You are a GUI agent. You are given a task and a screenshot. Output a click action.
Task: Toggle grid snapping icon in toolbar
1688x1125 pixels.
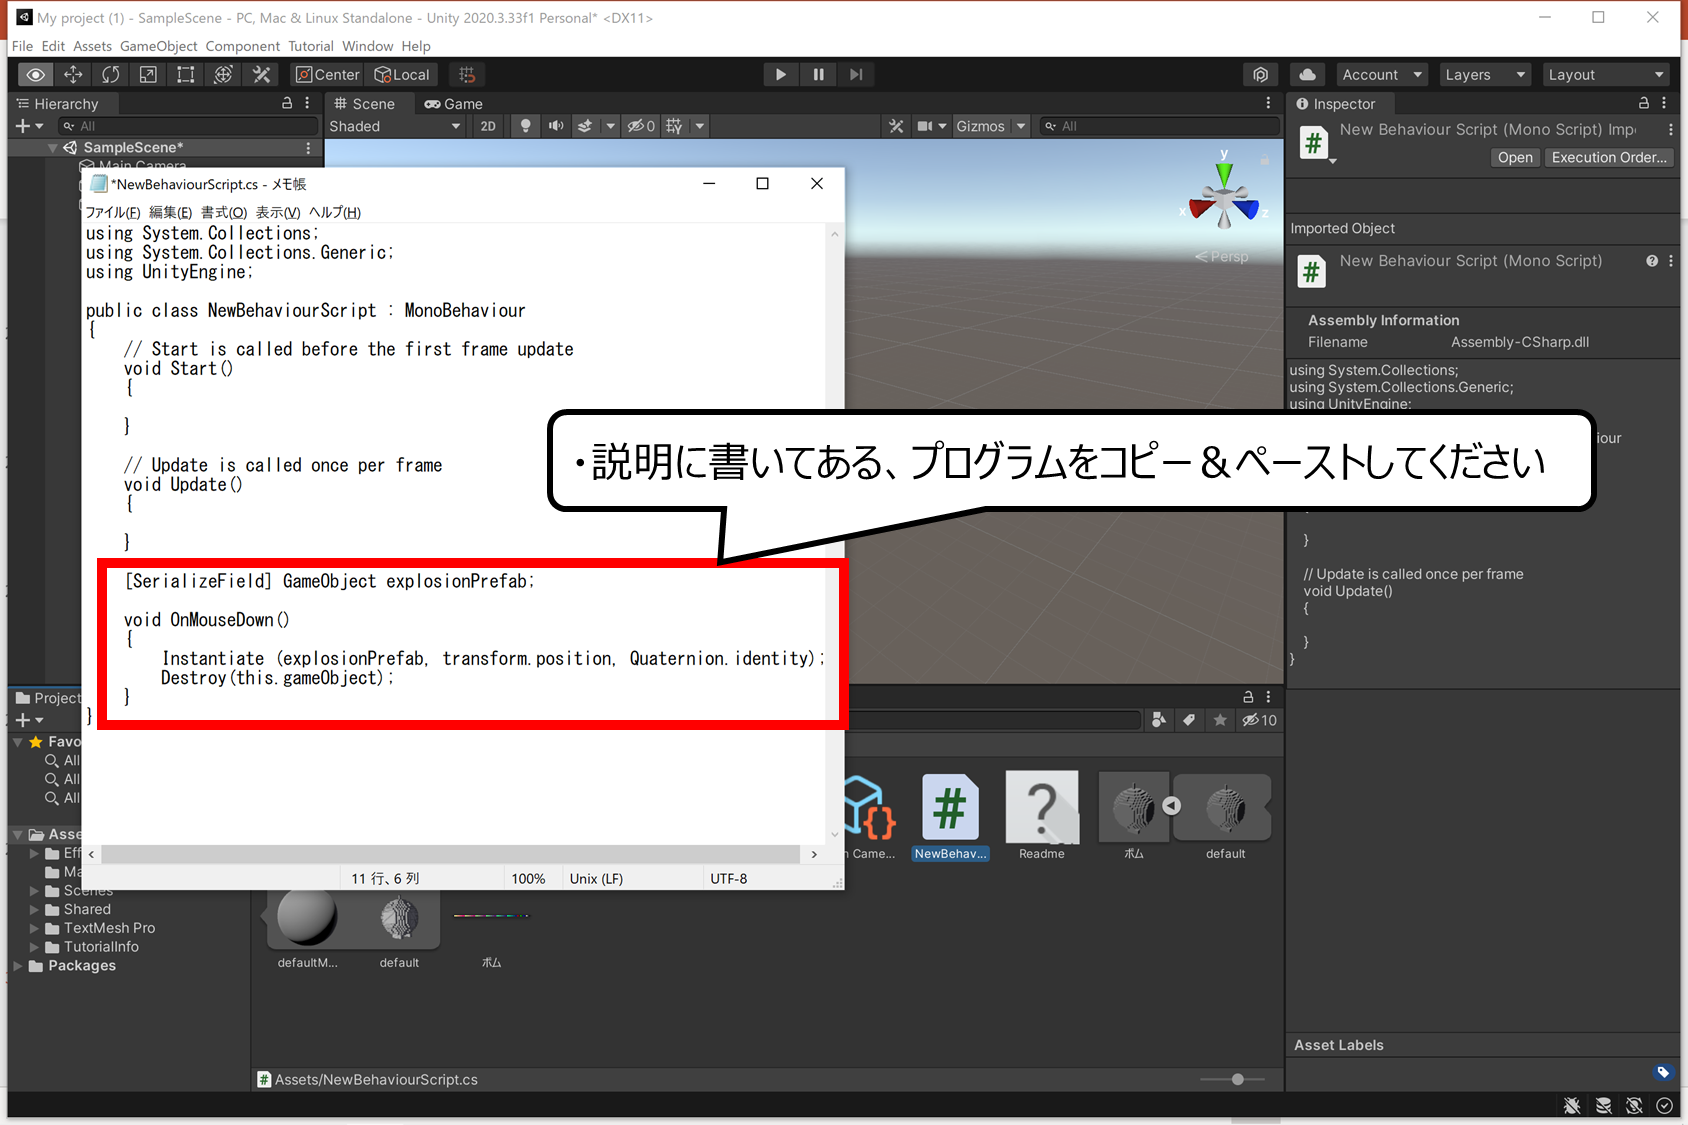point(467,75)
